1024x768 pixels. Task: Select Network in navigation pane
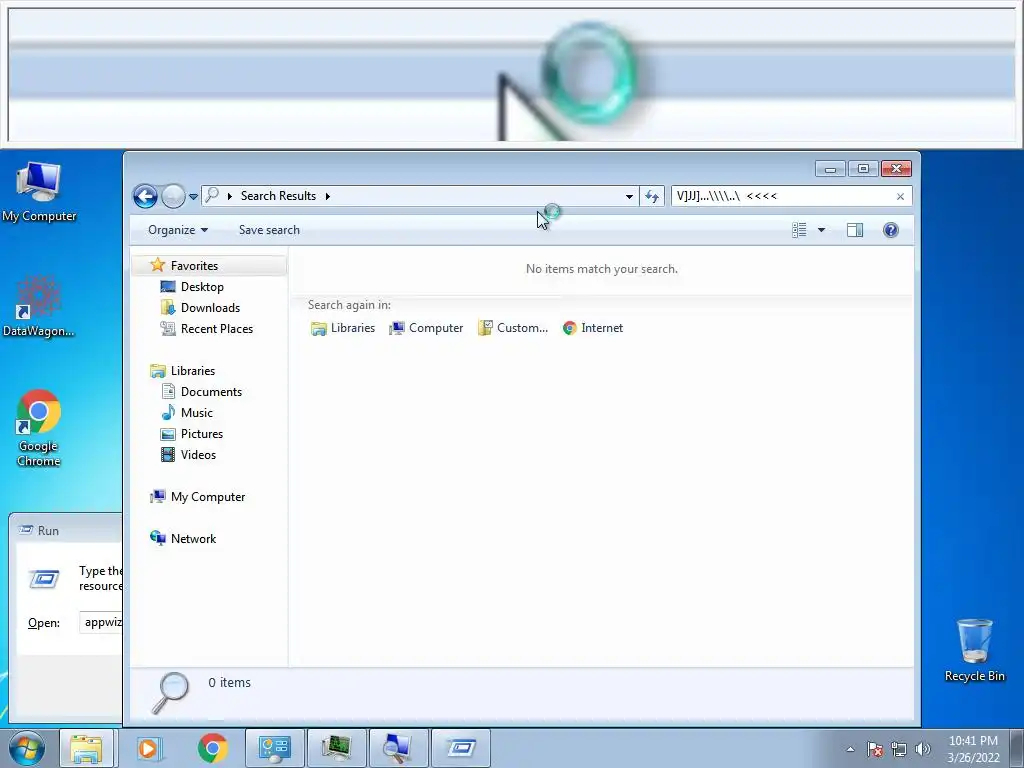193,539
